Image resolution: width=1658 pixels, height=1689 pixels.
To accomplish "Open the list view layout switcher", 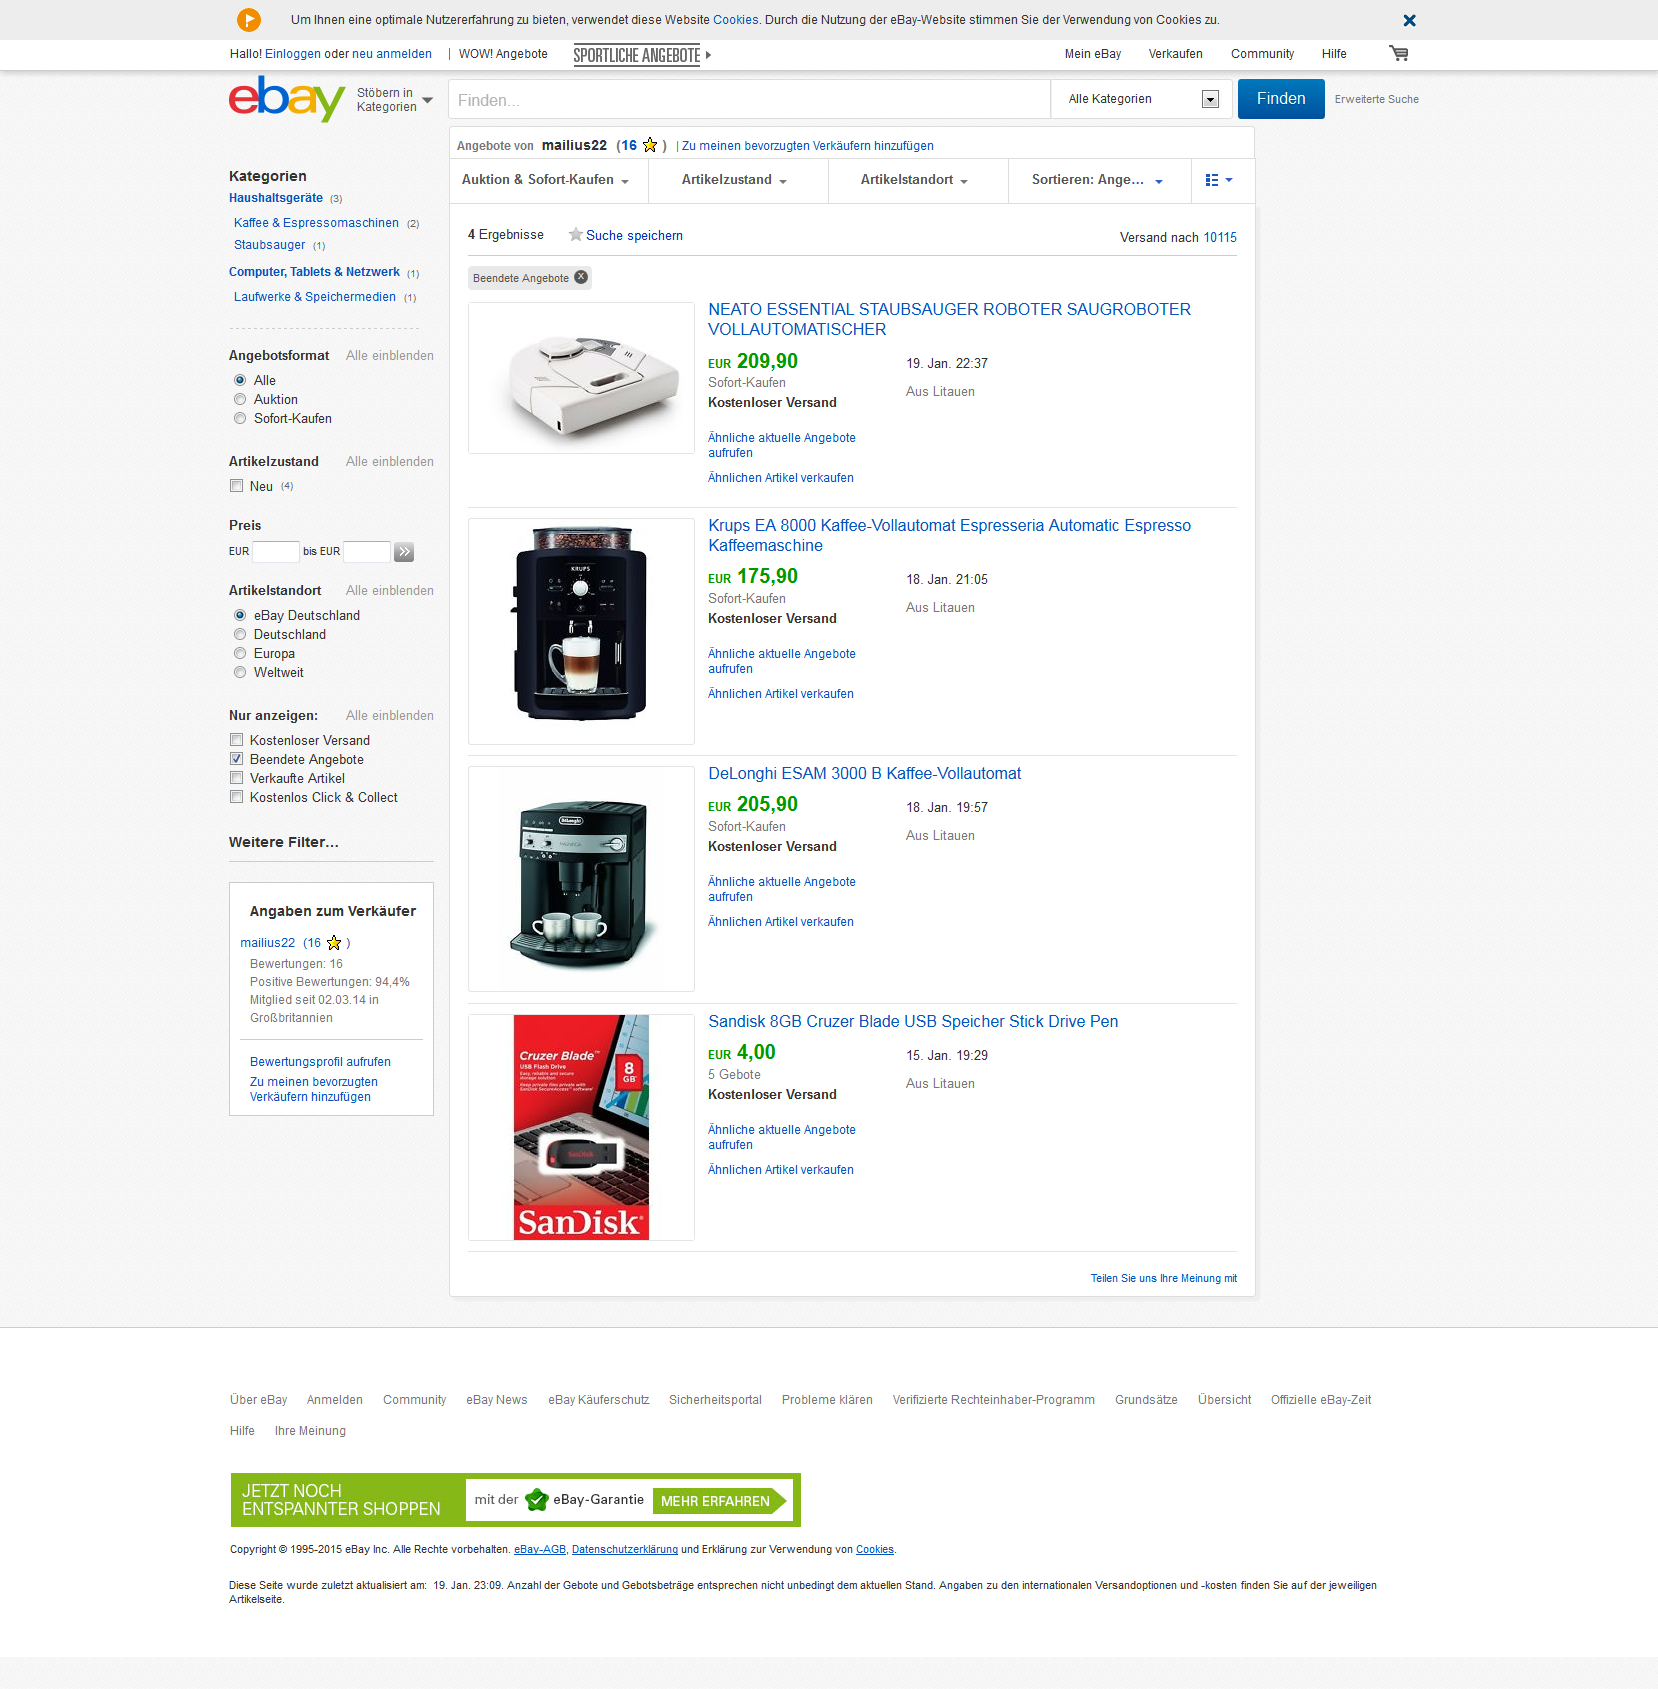I will coord(1219,180).
